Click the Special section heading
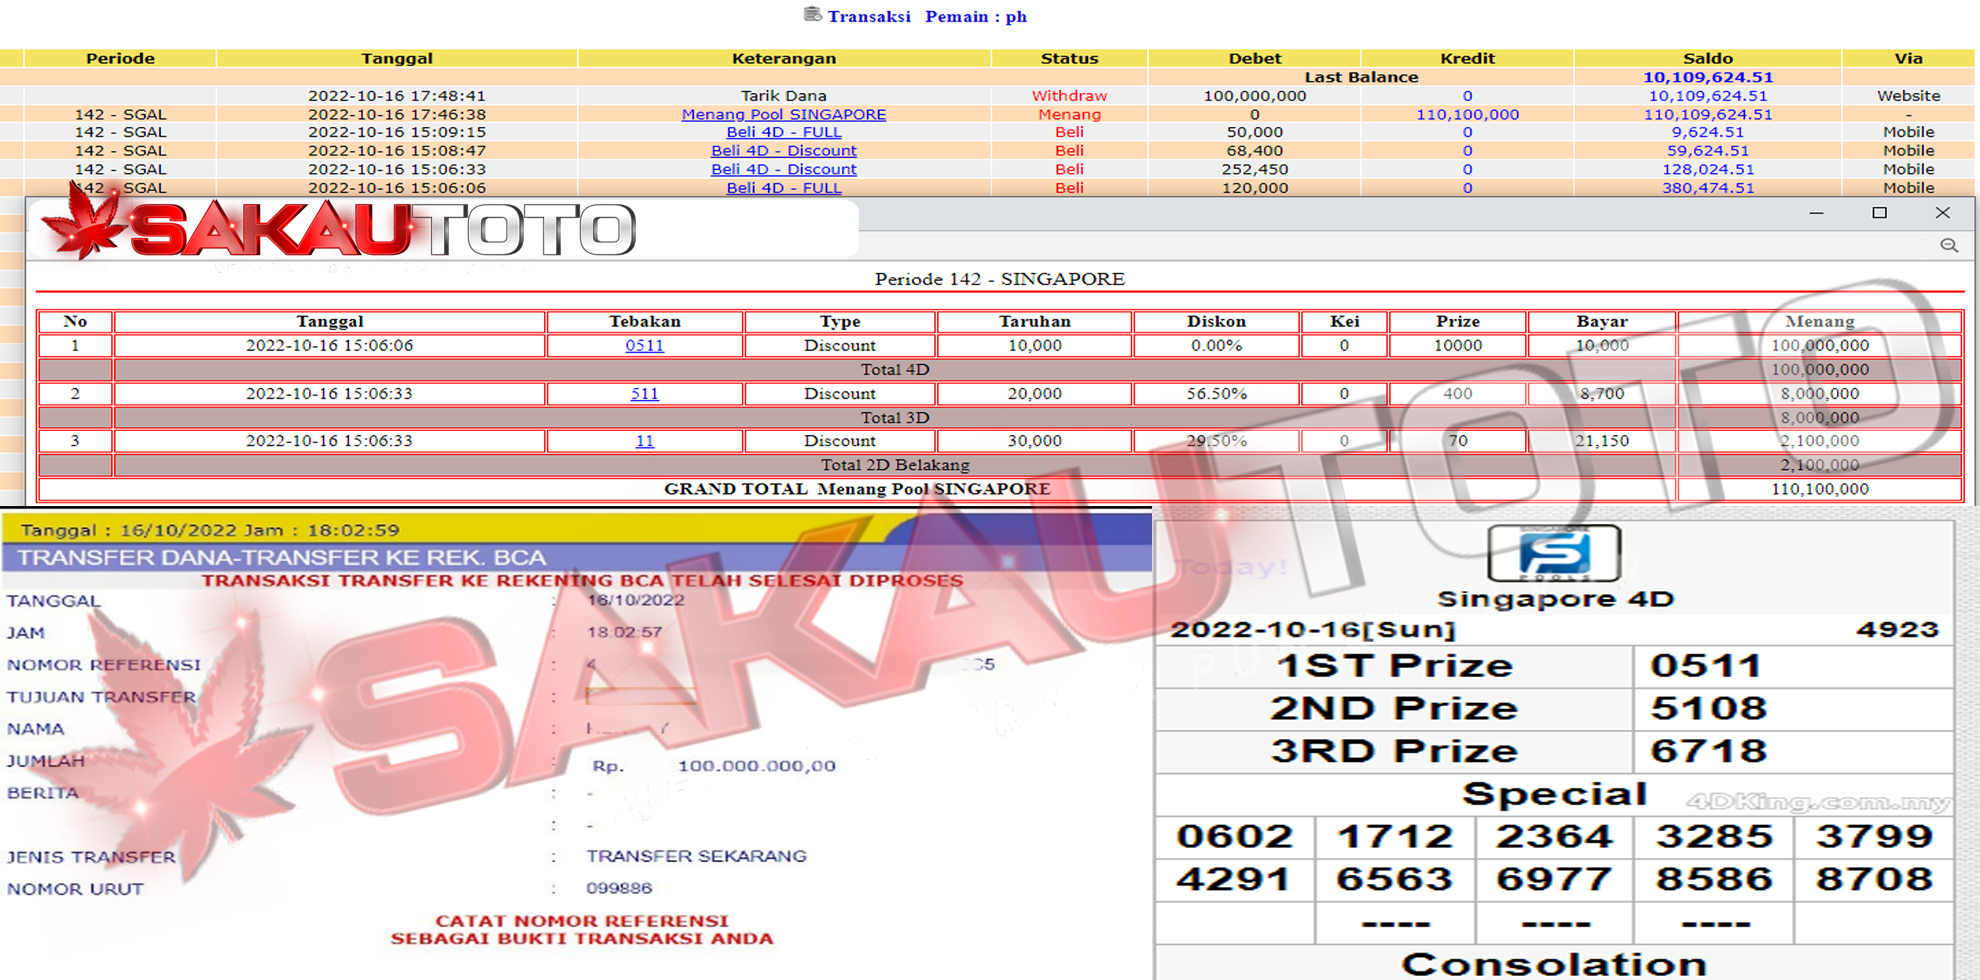Image resolution: width=1980 pixels, height=980 pixels. 1554,794
